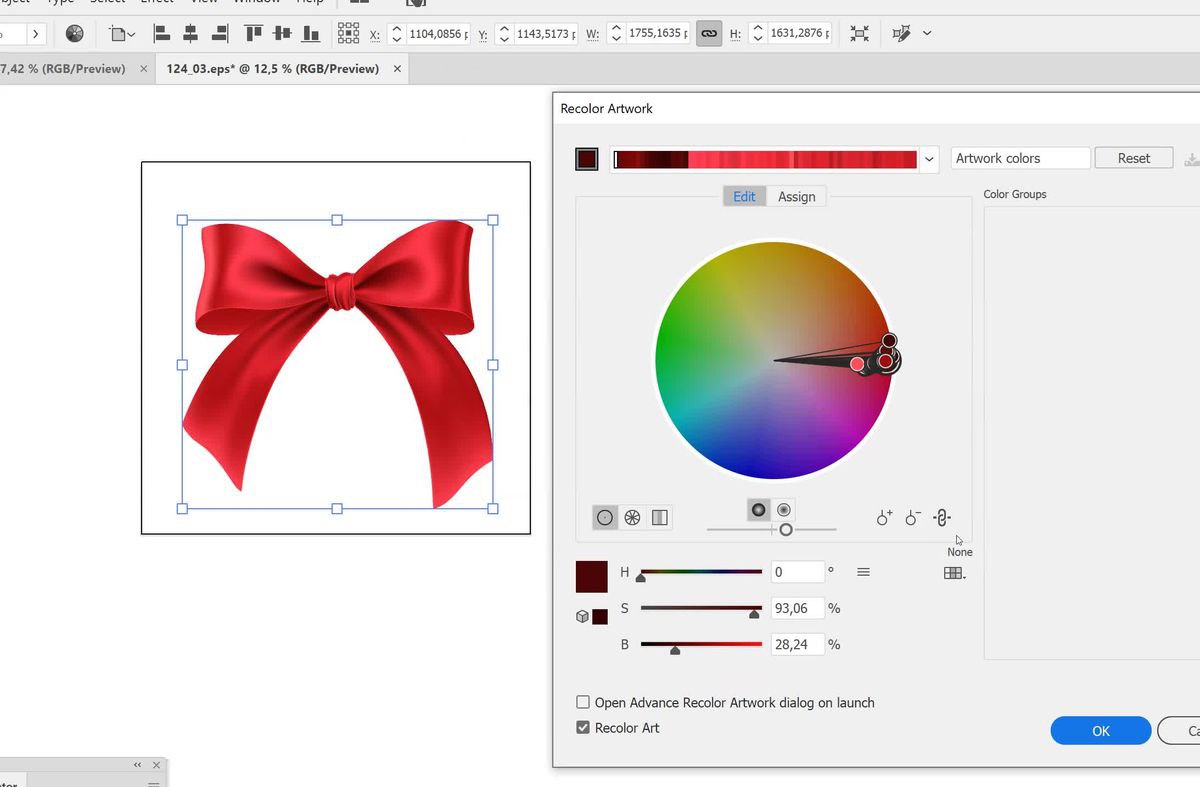Click the Remove Color tool icon

pos(912,517)
